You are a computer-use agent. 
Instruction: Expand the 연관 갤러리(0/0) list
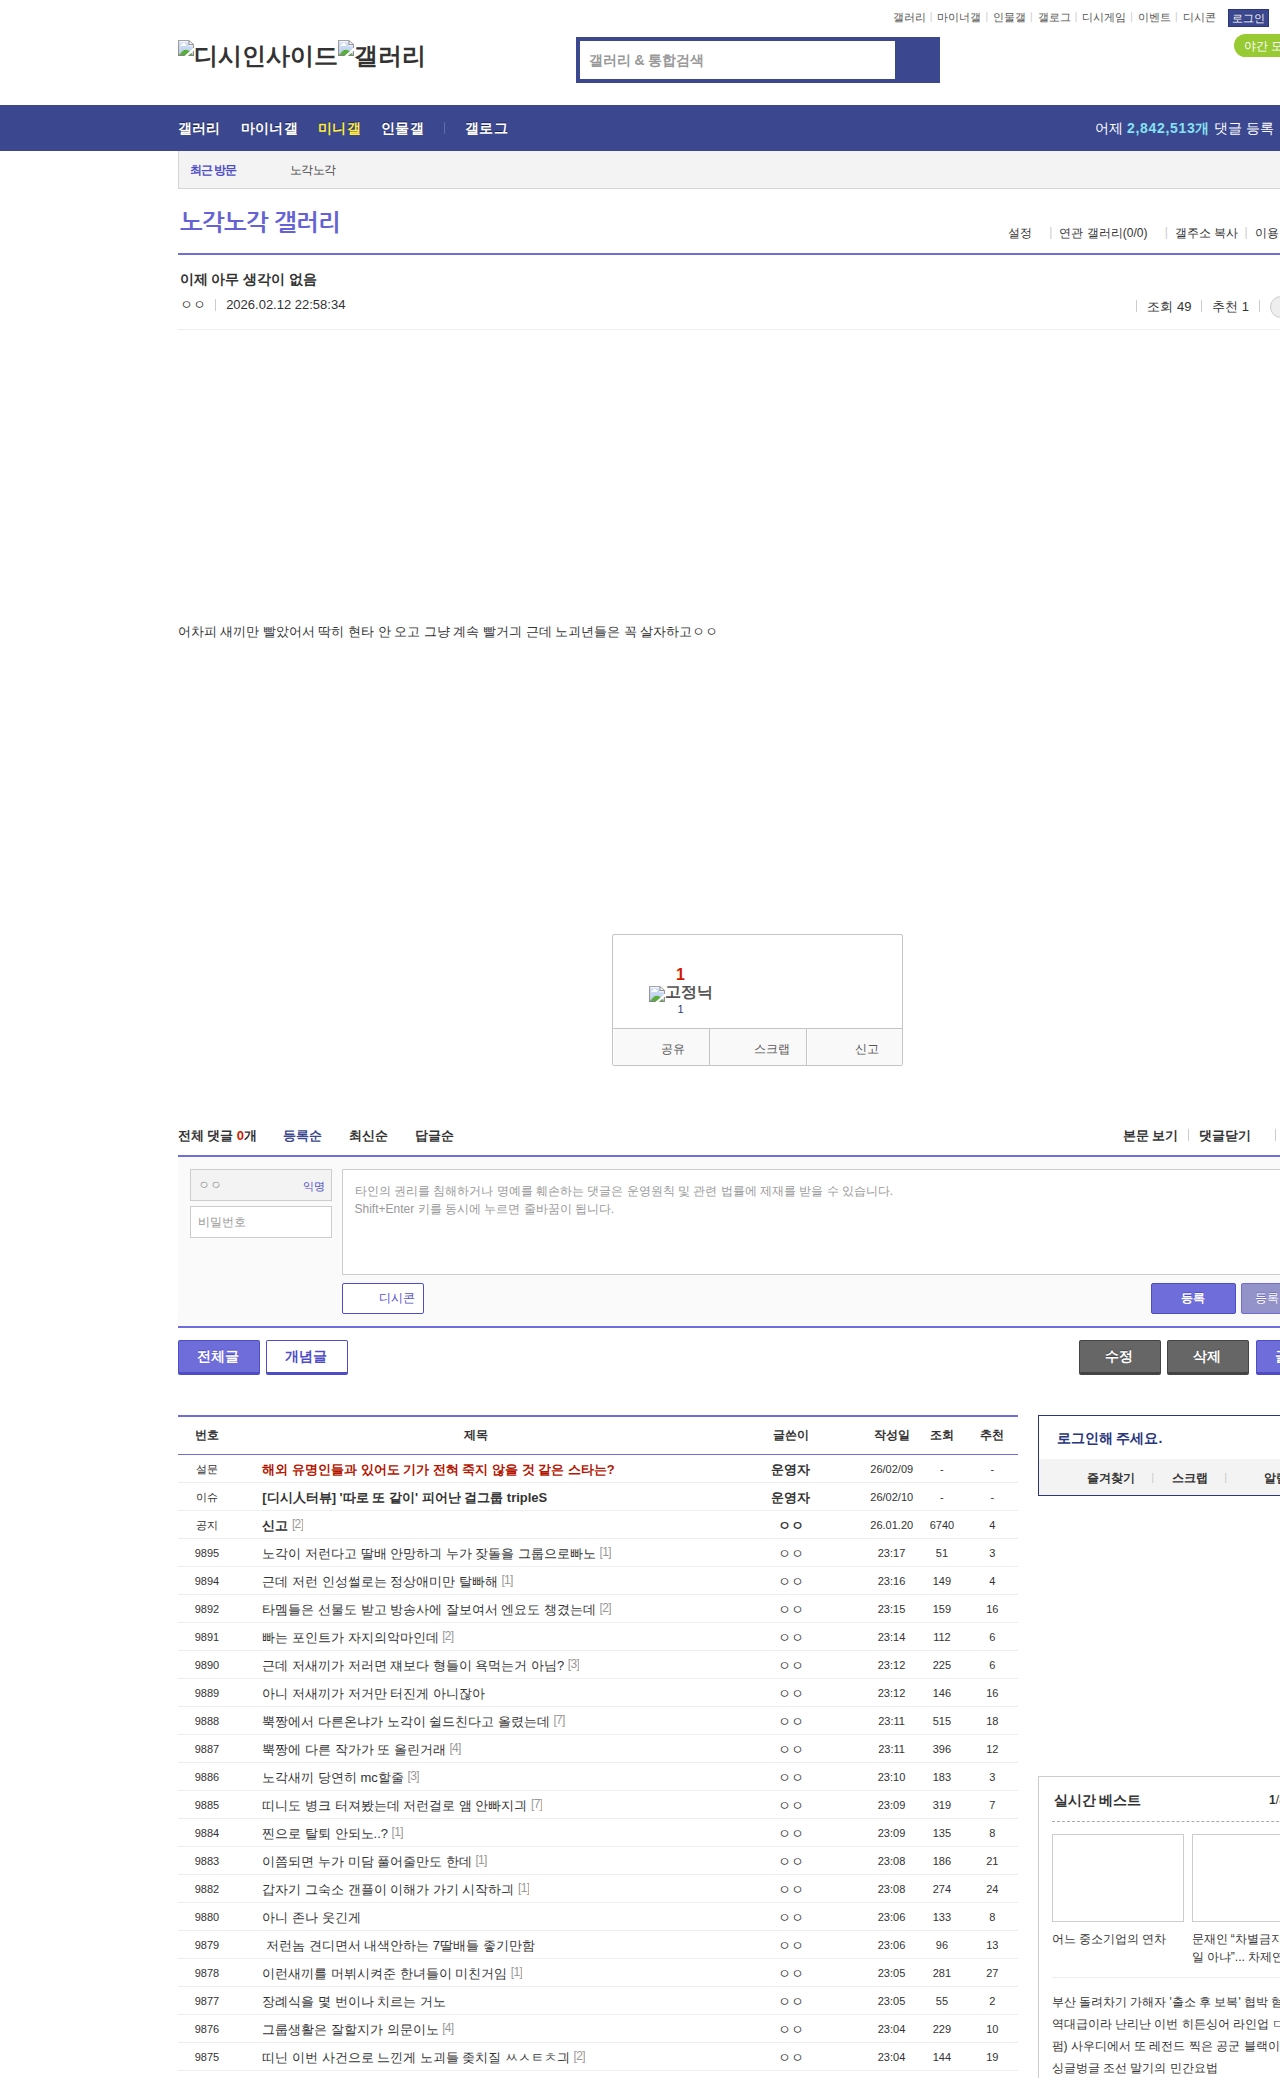pyautogui.click(x=1103, y=233)
